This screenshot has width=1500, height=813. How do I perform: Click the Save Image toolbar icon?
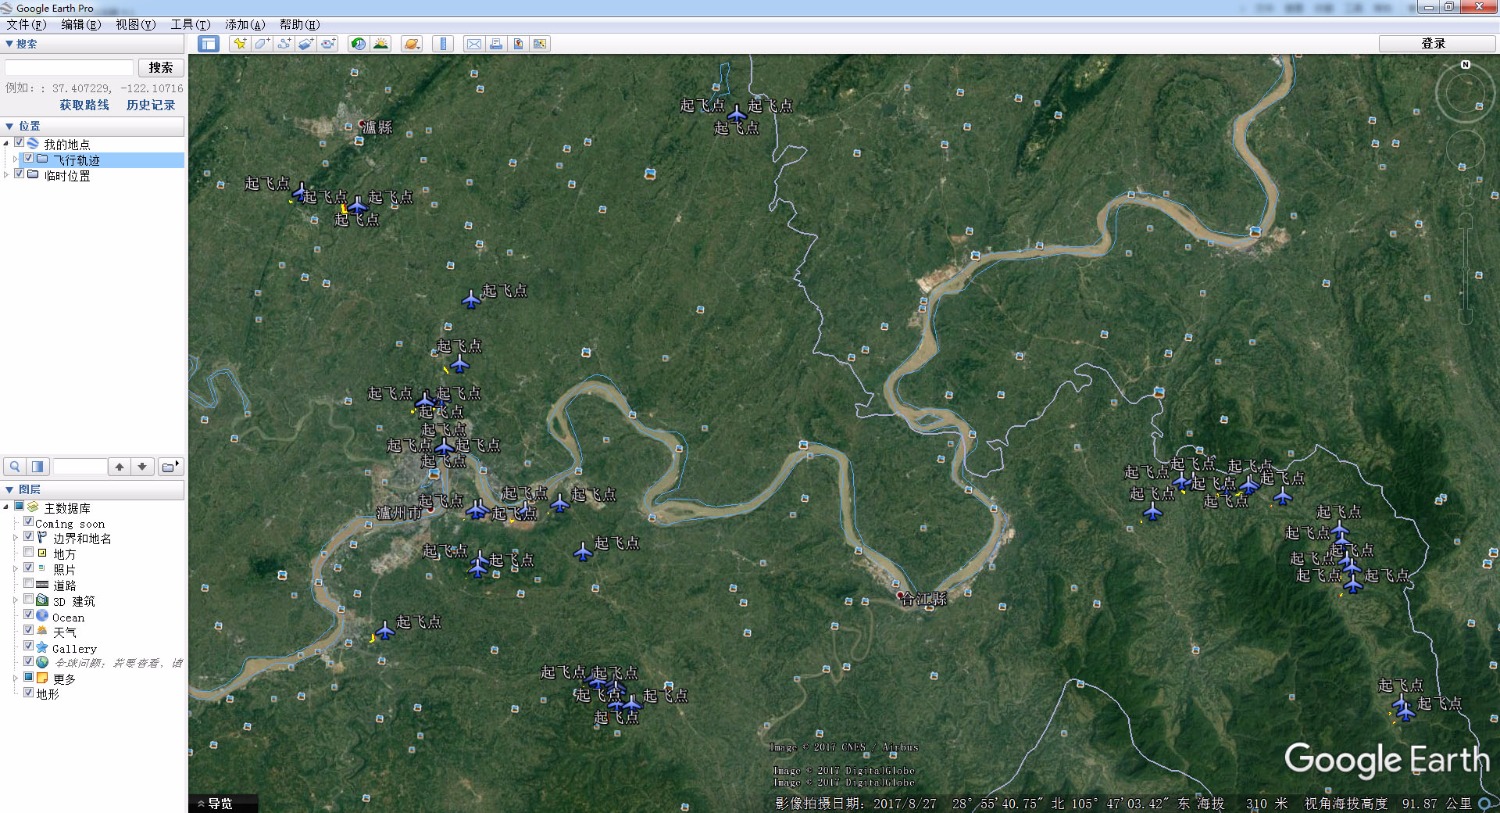(x=518, y=44)
